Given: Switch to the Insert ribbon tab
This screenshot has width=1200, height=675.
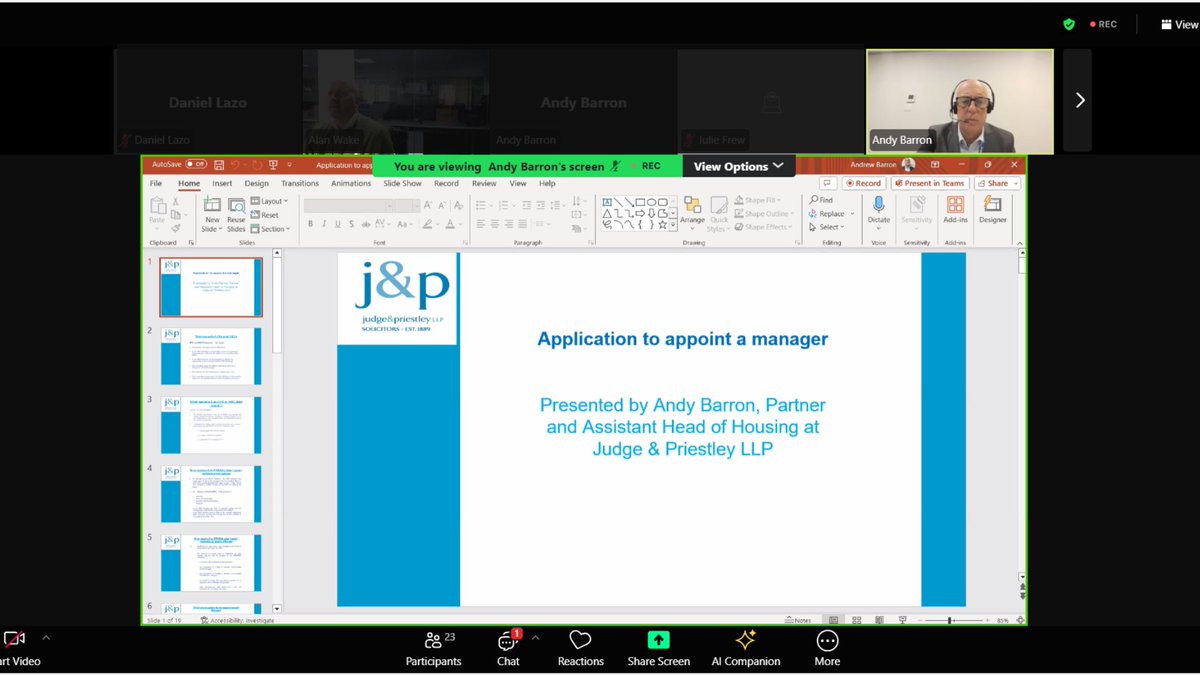Looking at the screenshot, I should click(222, 184).
